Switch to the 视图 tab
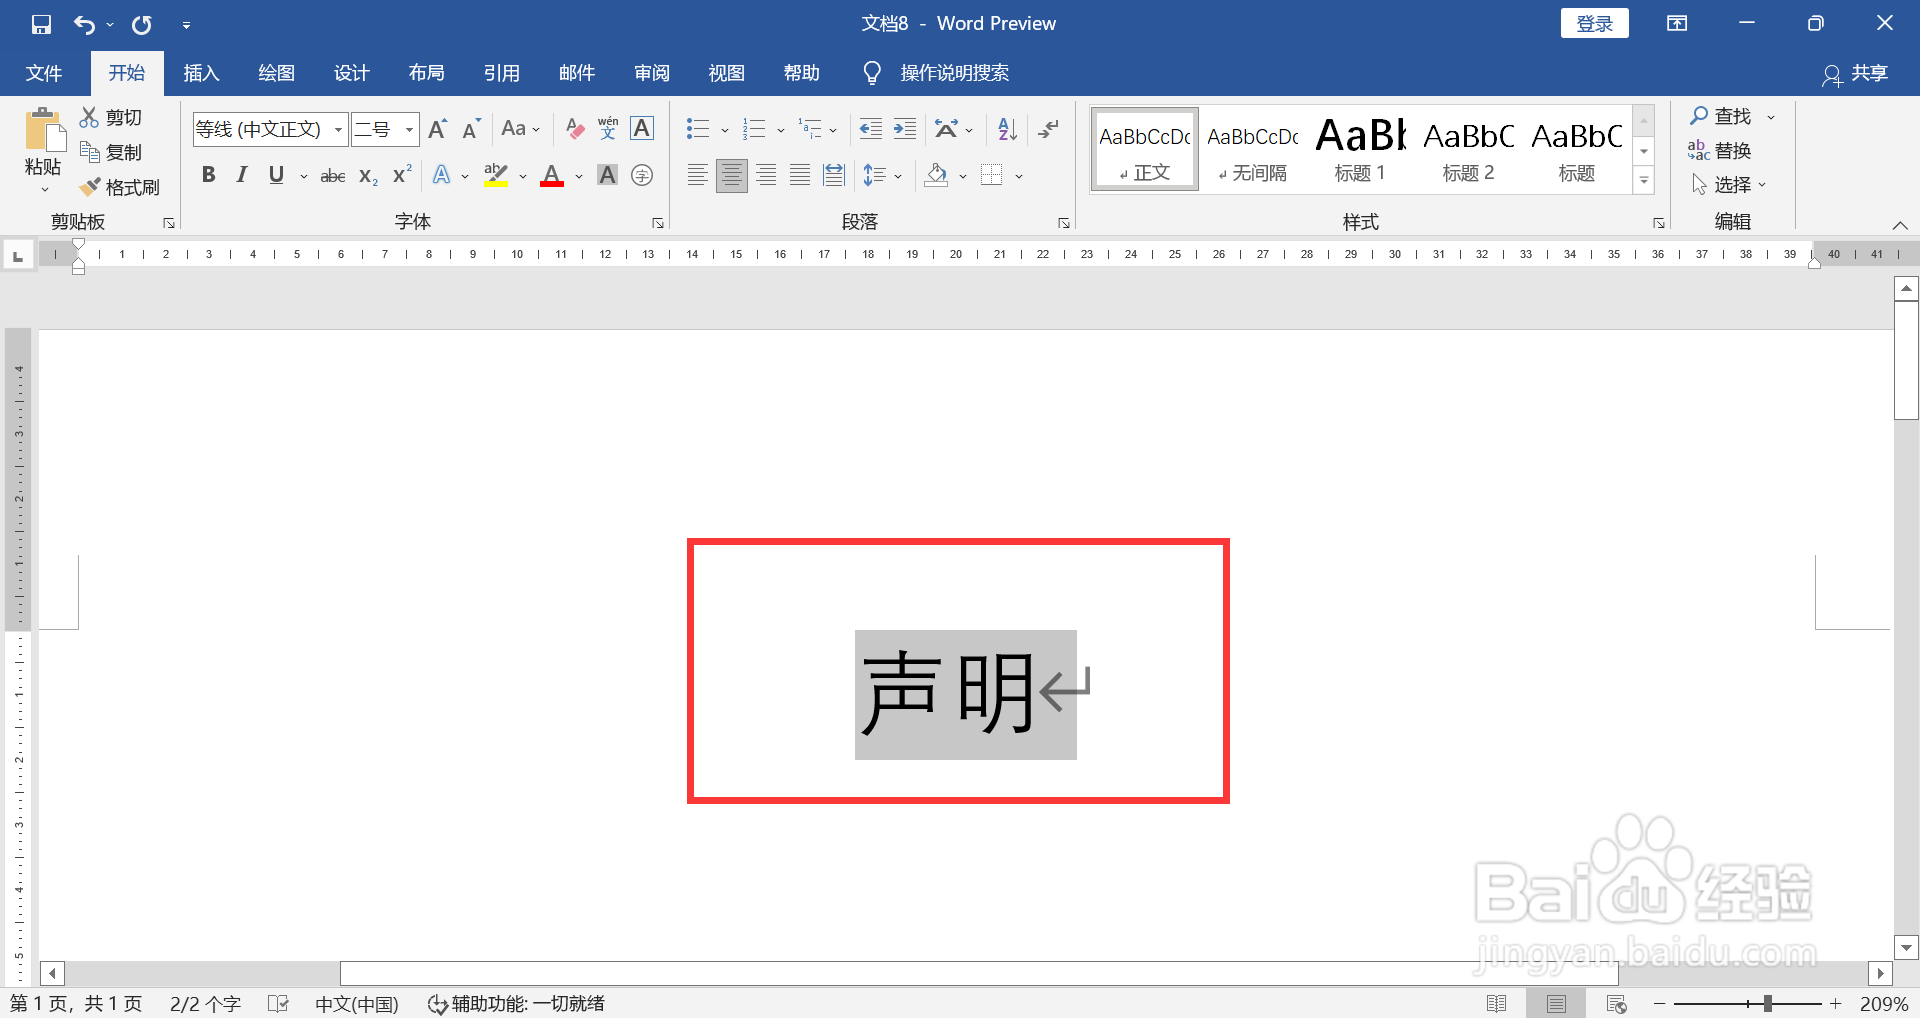This screenshot has width=1920, height=1018. tap(726, 73)
